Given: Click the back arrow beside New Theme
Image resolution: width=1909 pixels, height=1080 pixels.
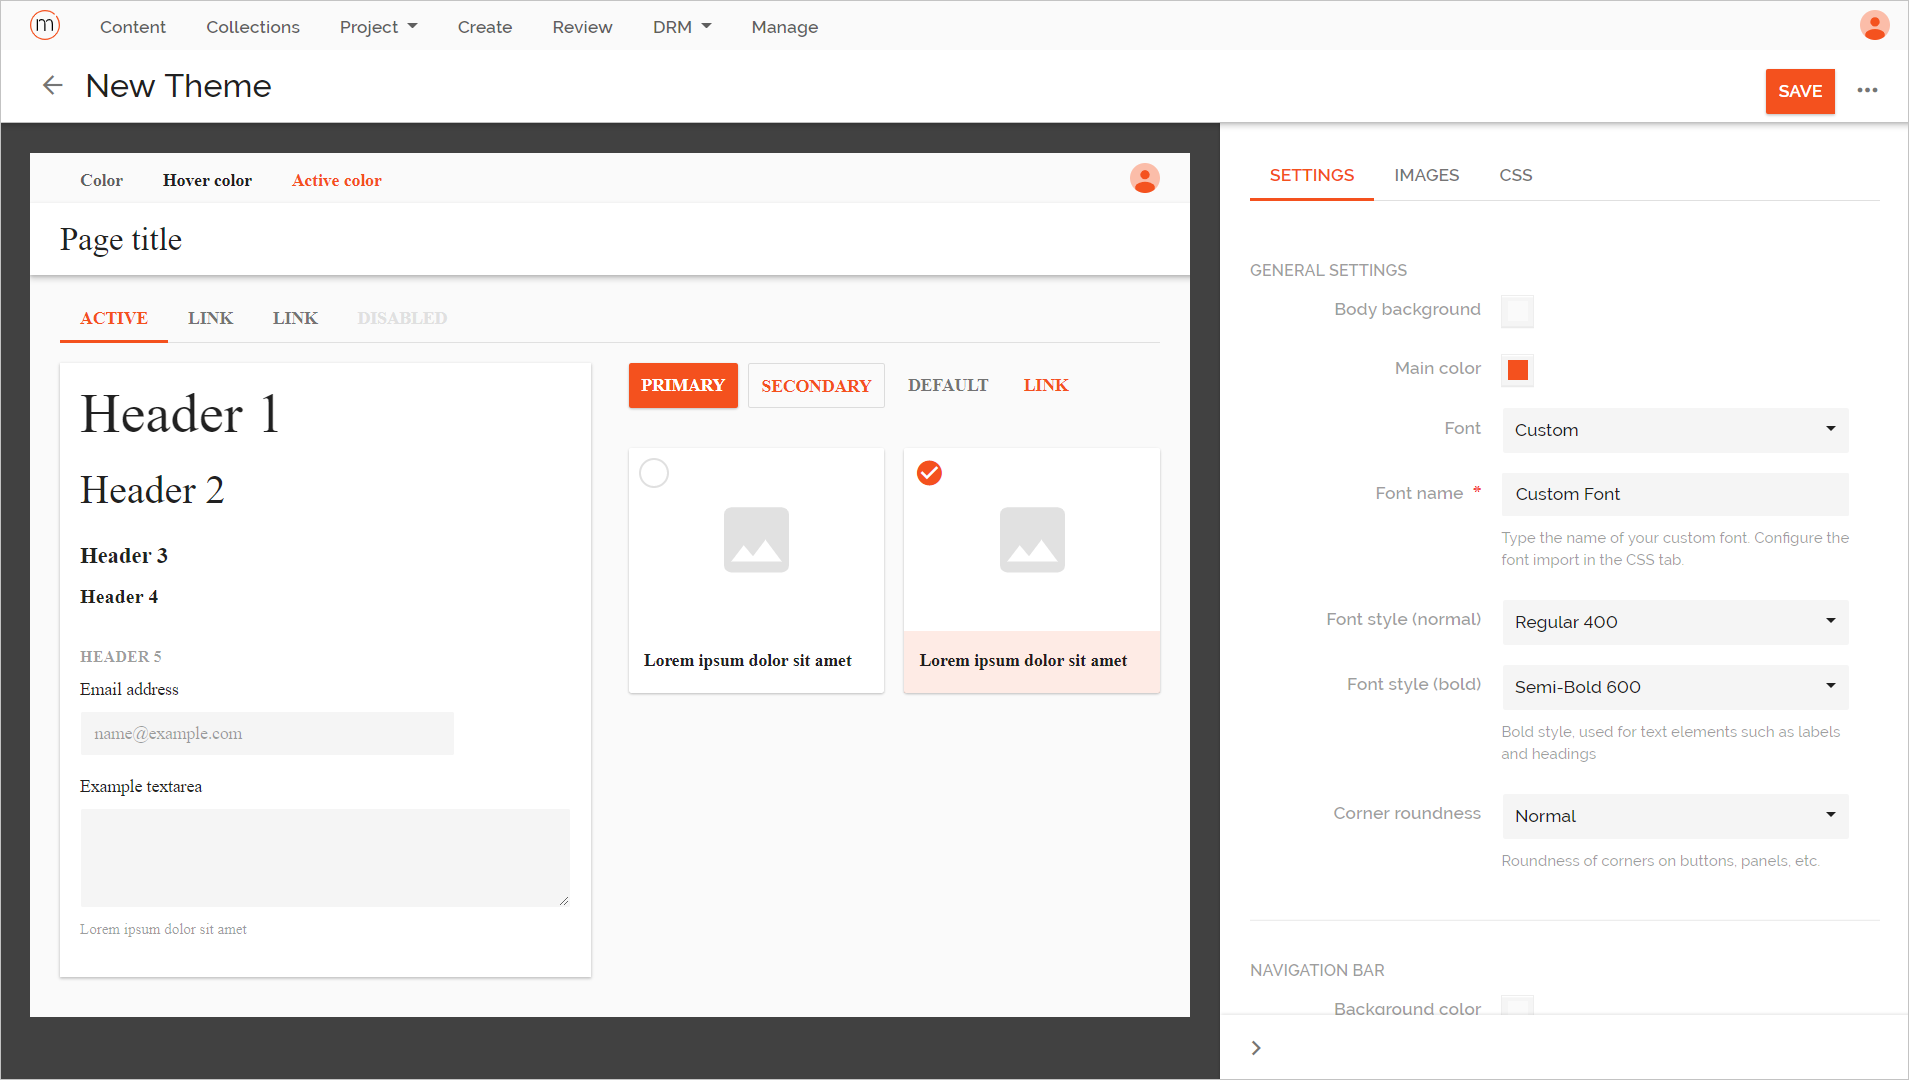Looking at the screenshot, I should tap(53, 86).
